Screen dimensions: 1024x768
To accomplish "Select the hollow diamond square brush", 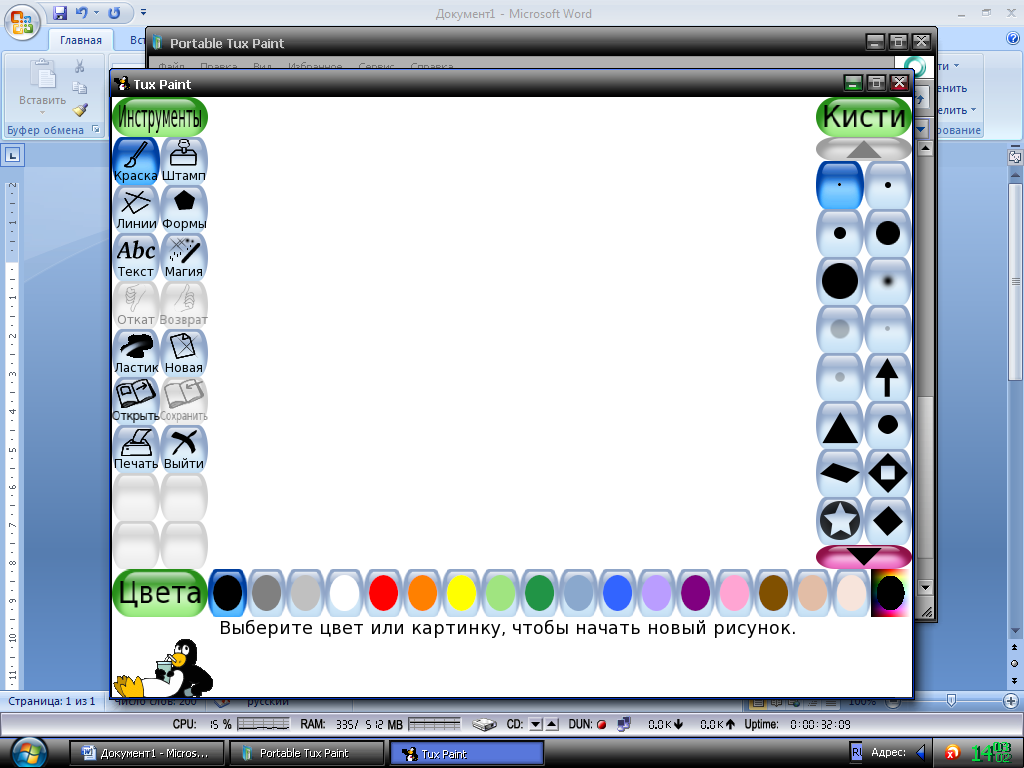I will coord(888,473).
